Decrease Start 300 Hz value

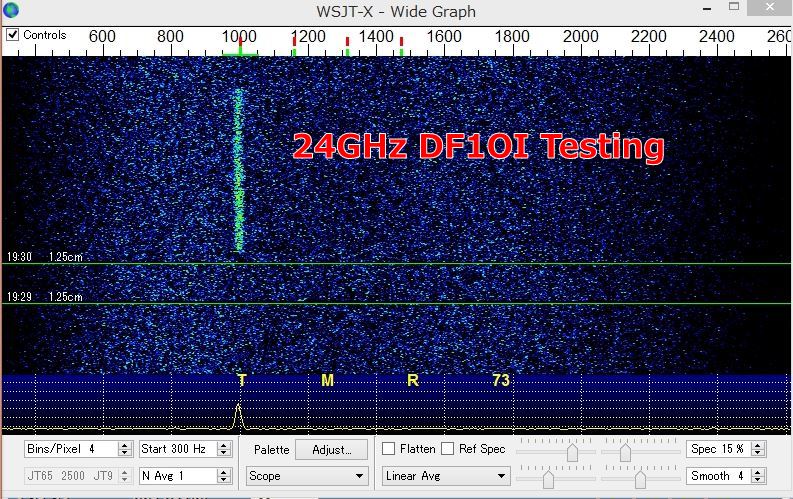[x=224, y=453]
